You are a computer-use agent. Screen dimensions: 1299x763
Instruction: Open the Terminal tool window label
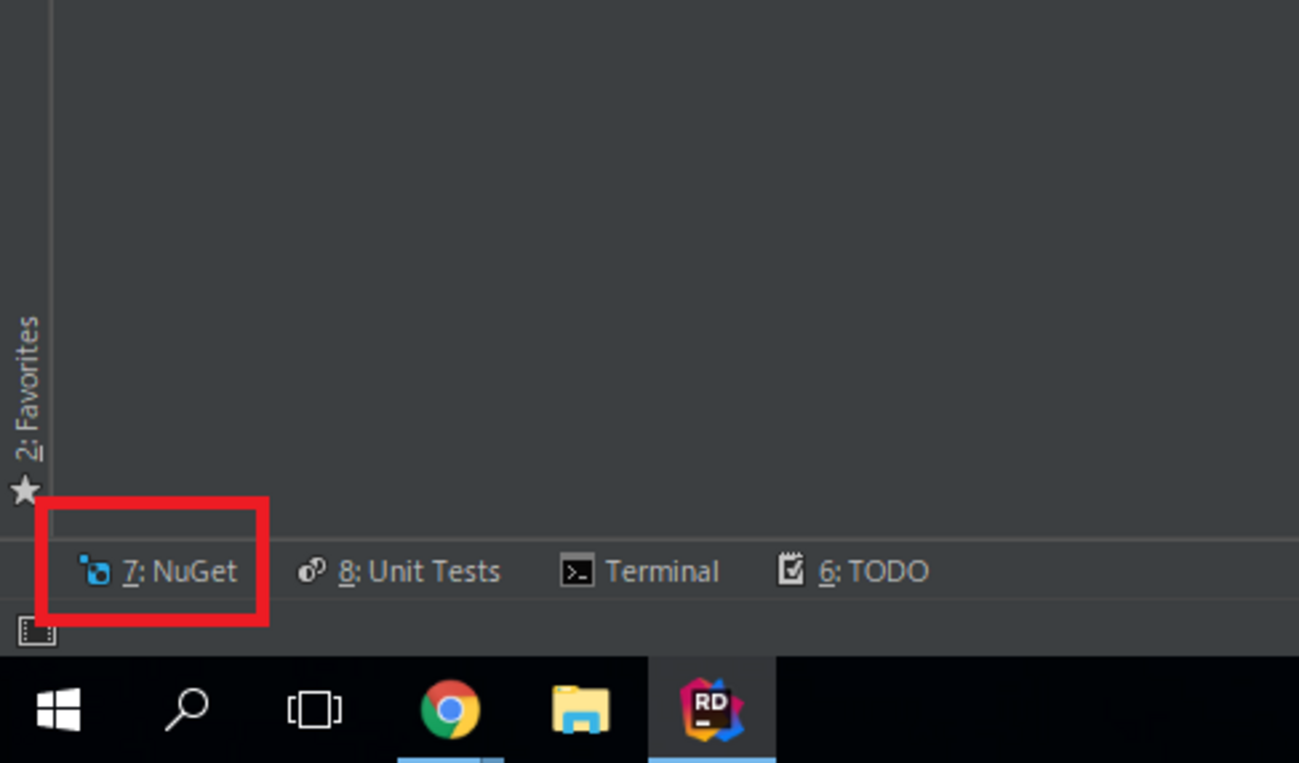[662, 572]
